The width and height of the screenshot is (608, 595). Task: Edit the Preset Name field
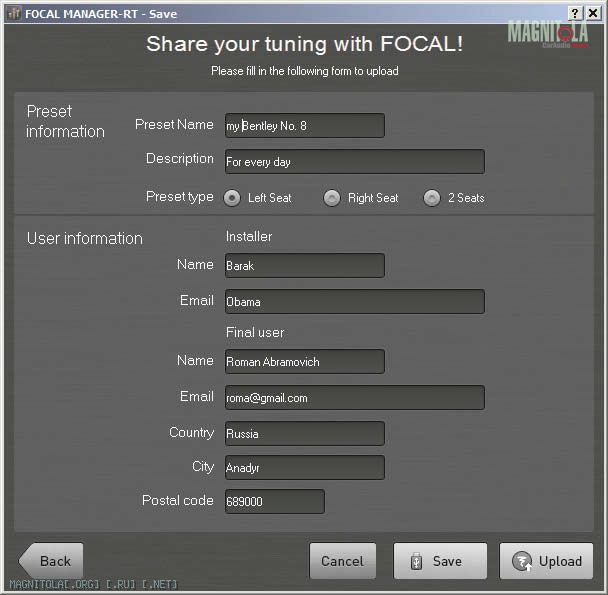pos(305,125)
